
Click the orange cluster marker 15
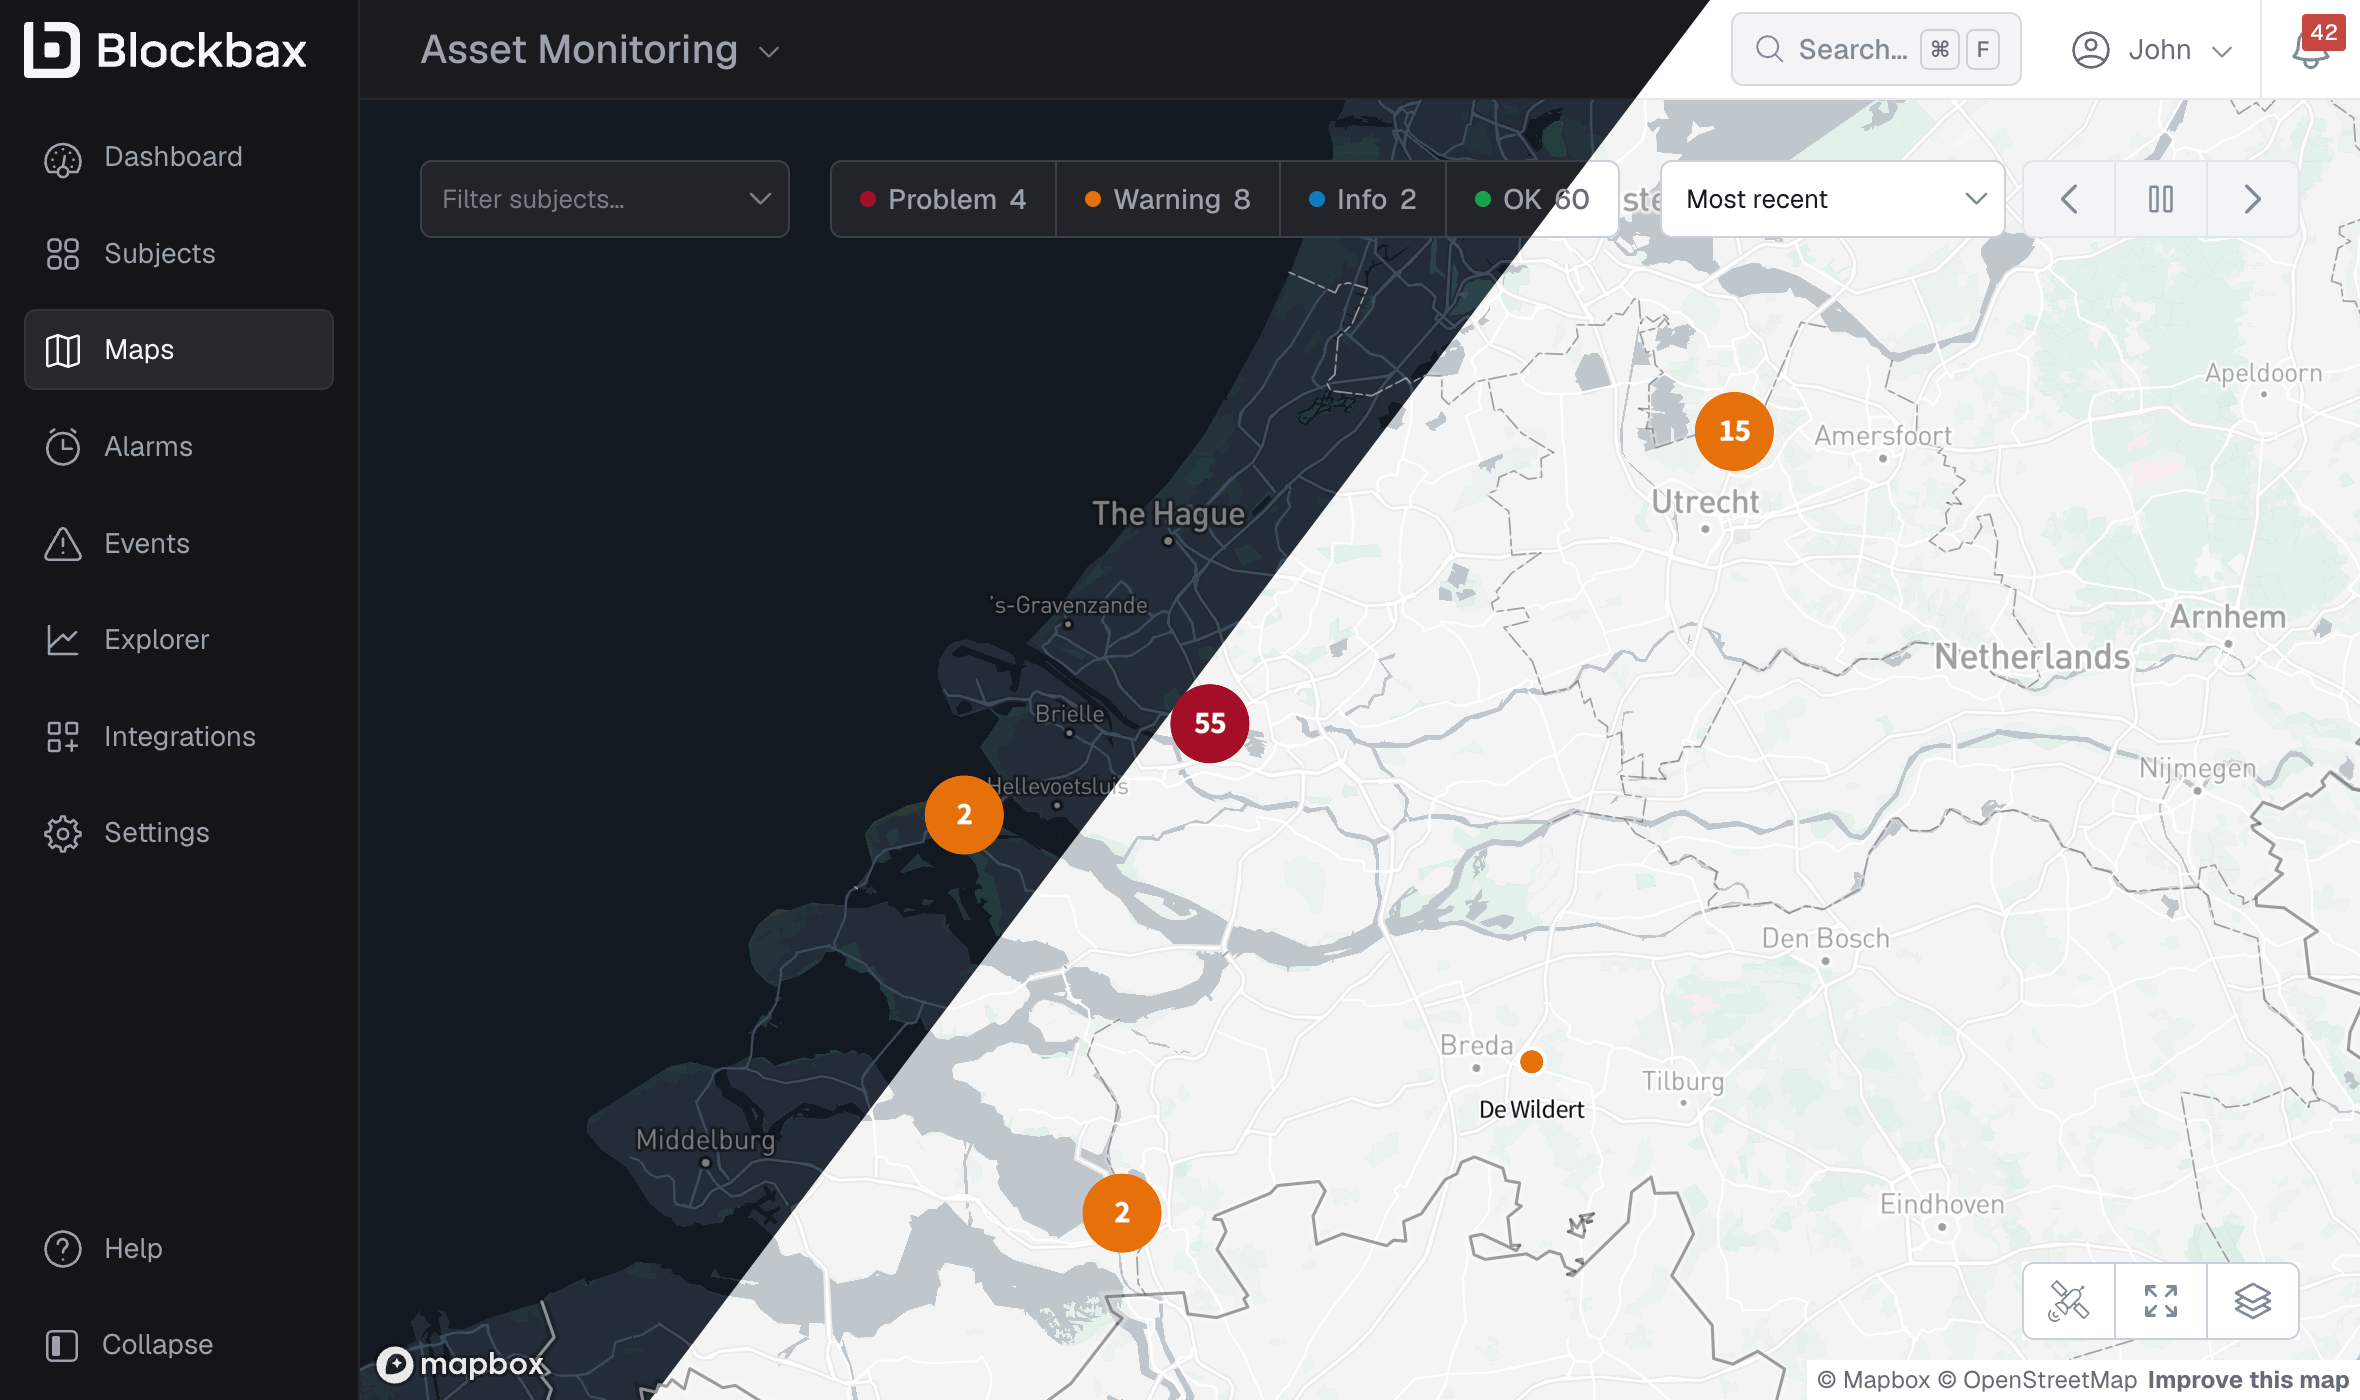(1734, 431)
